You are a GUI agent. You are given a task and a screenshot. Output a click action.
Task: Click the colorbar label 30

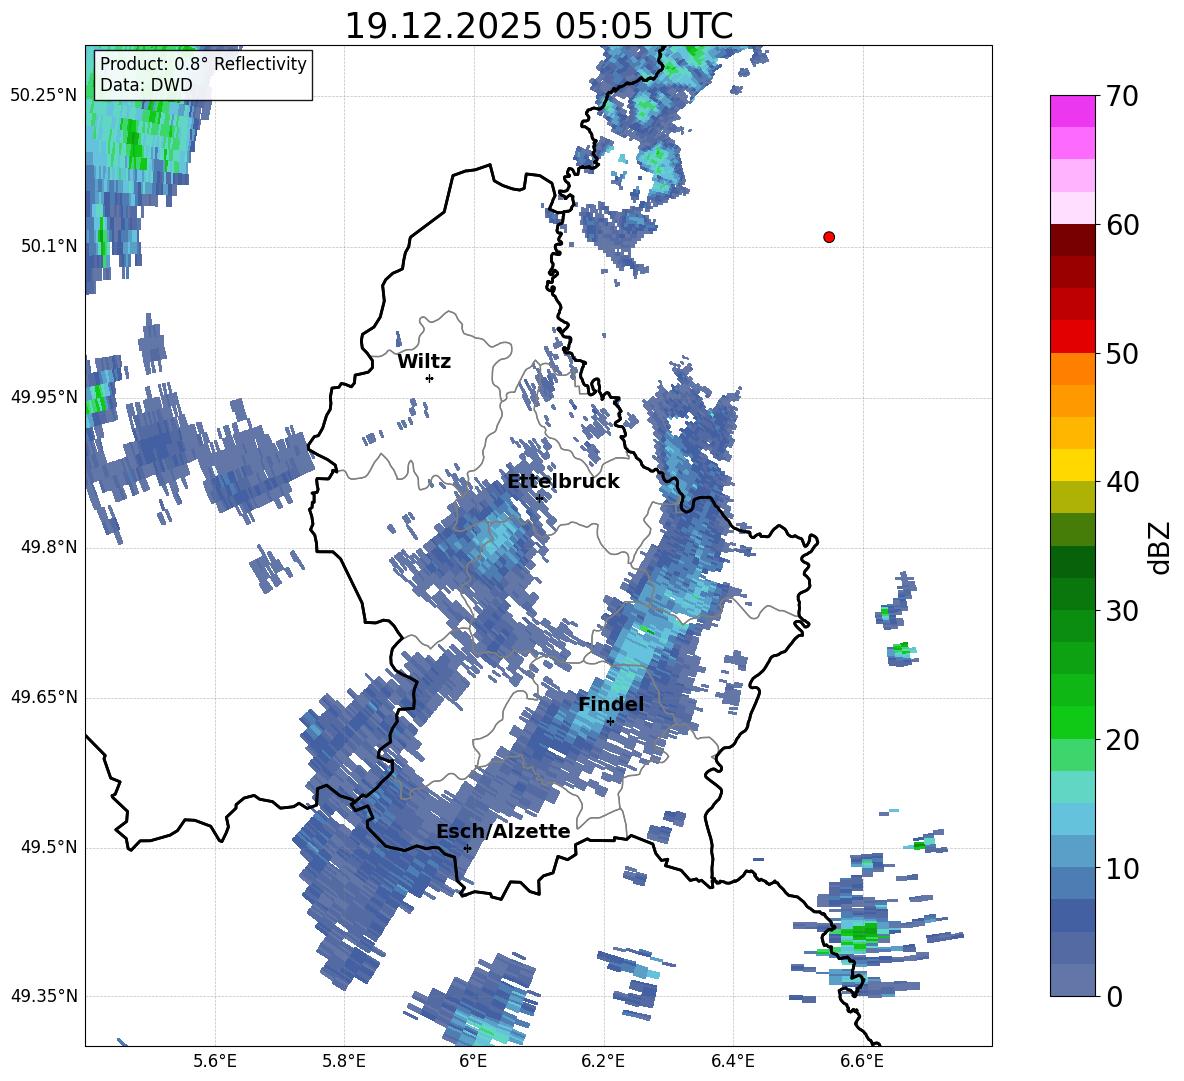point(1122,611)
